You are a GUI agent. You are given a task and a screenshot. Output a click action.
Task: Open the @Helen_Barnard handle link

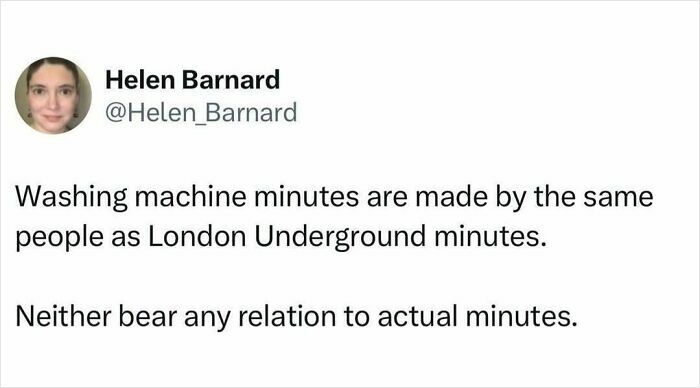click(201, 113)
